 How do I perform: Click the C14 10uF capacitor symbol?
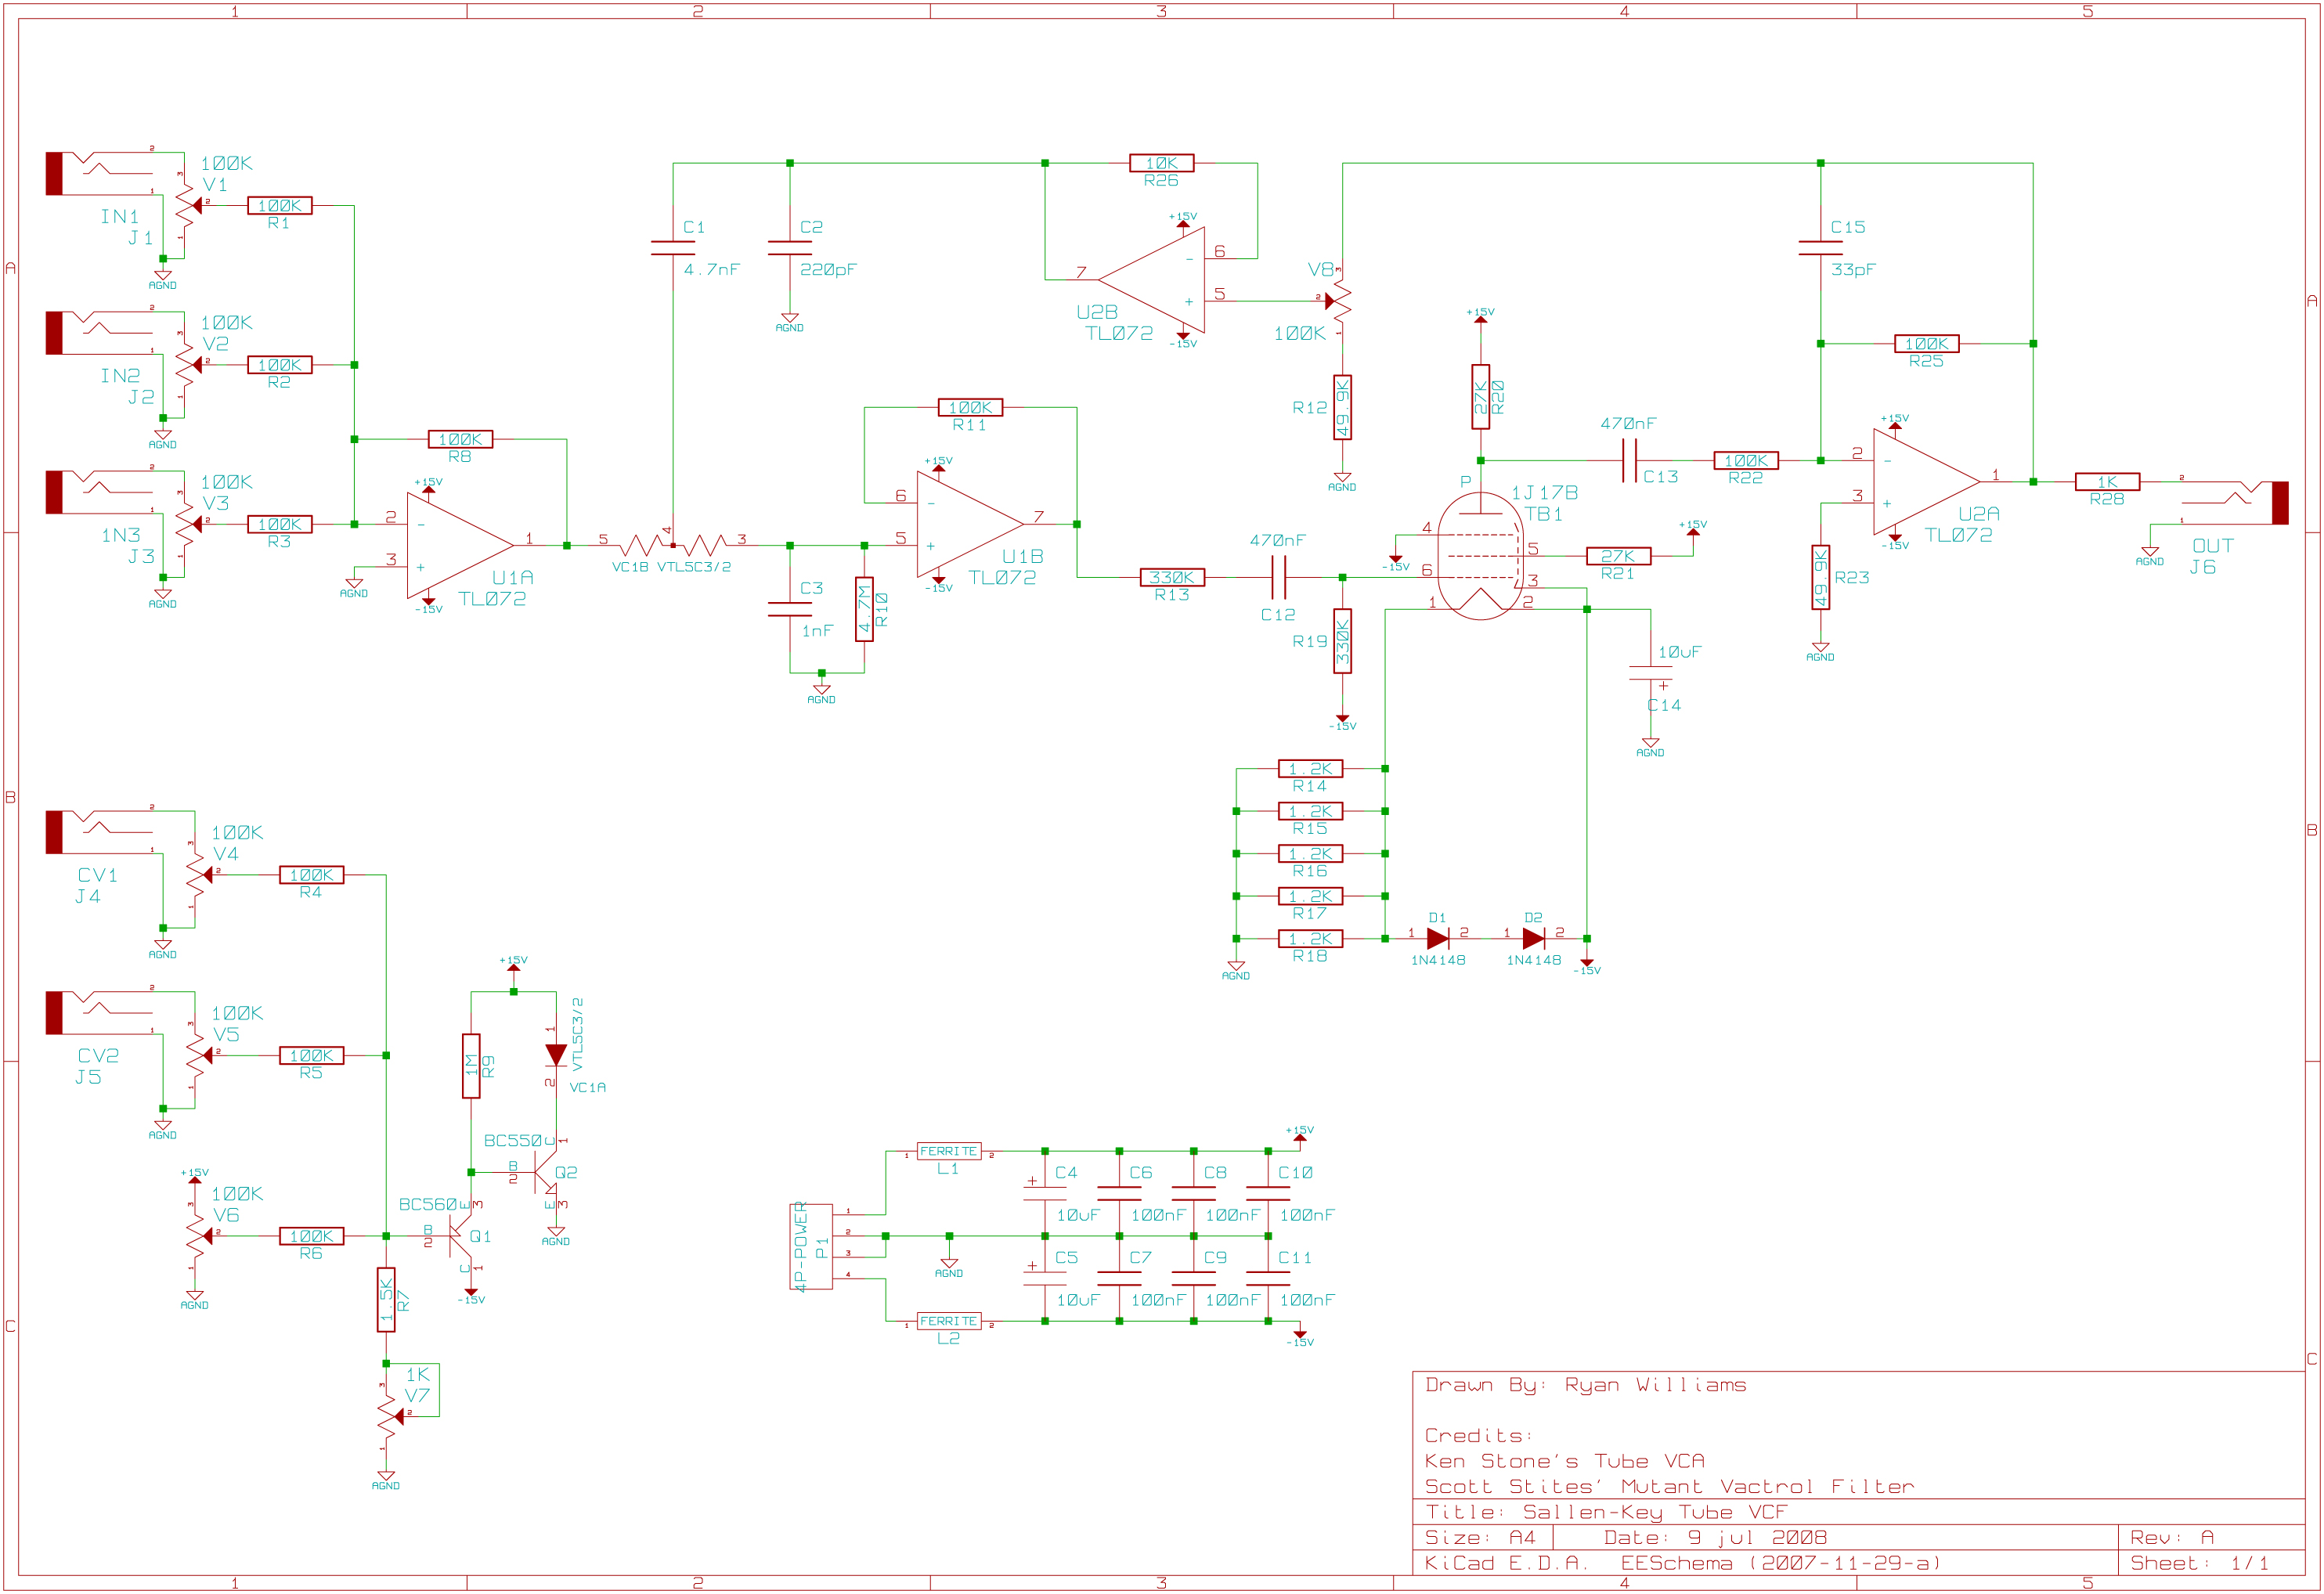click(x=1650, y=673)
